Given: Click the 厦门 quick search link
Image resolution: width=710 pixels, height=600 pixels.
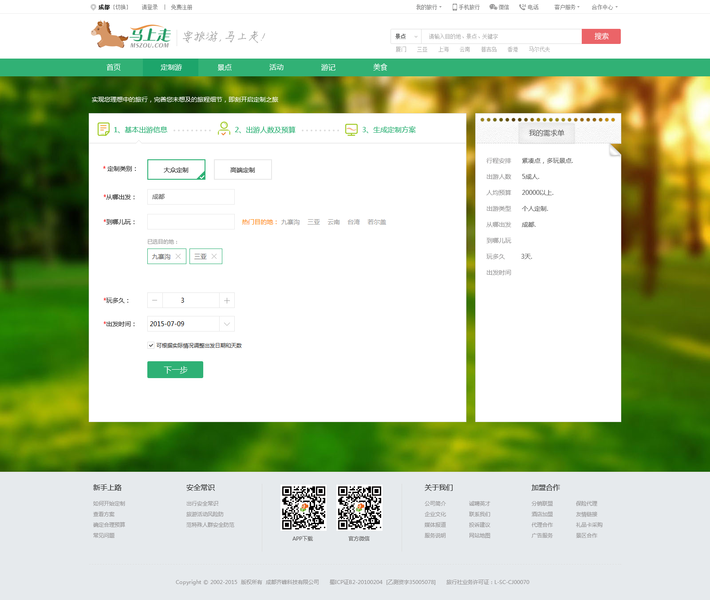Looking at the screenshot, I should [401, 49].
